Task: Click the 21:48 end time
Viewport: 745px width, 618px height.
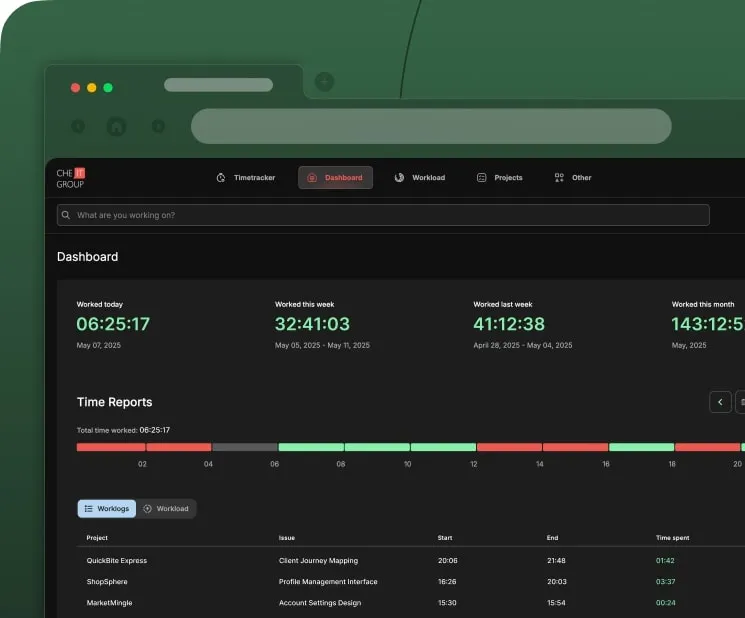Action: [x=556, y=561]
